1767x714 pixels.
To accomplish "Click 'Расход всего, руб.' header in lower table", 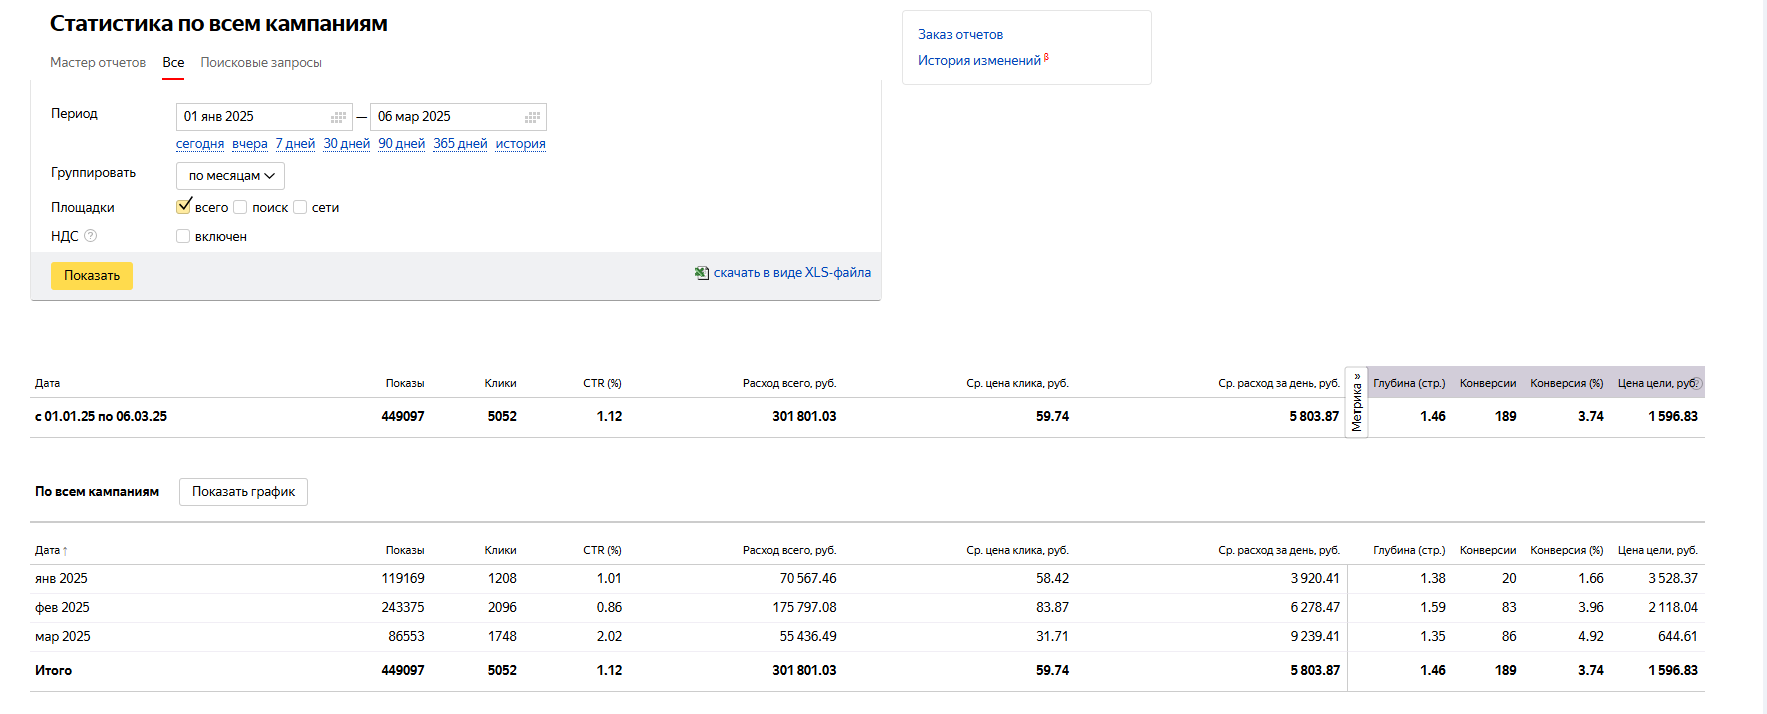I will [x=789, y=550].
